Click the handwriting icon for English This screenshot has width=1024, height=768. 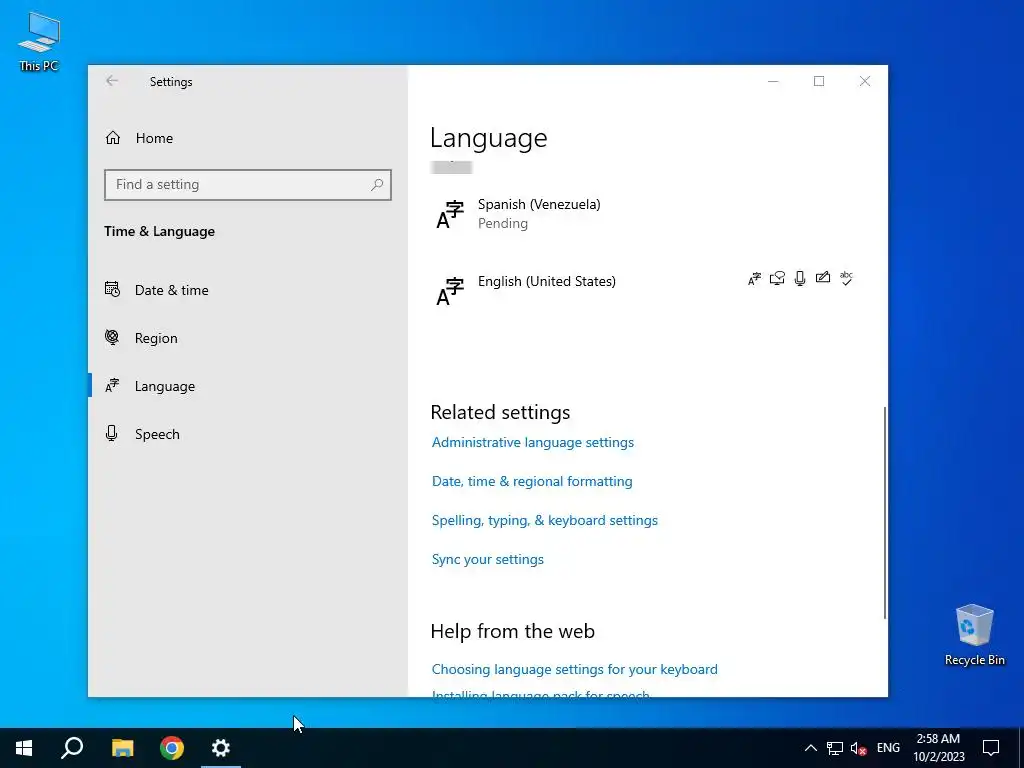click(x=823, y=278)
